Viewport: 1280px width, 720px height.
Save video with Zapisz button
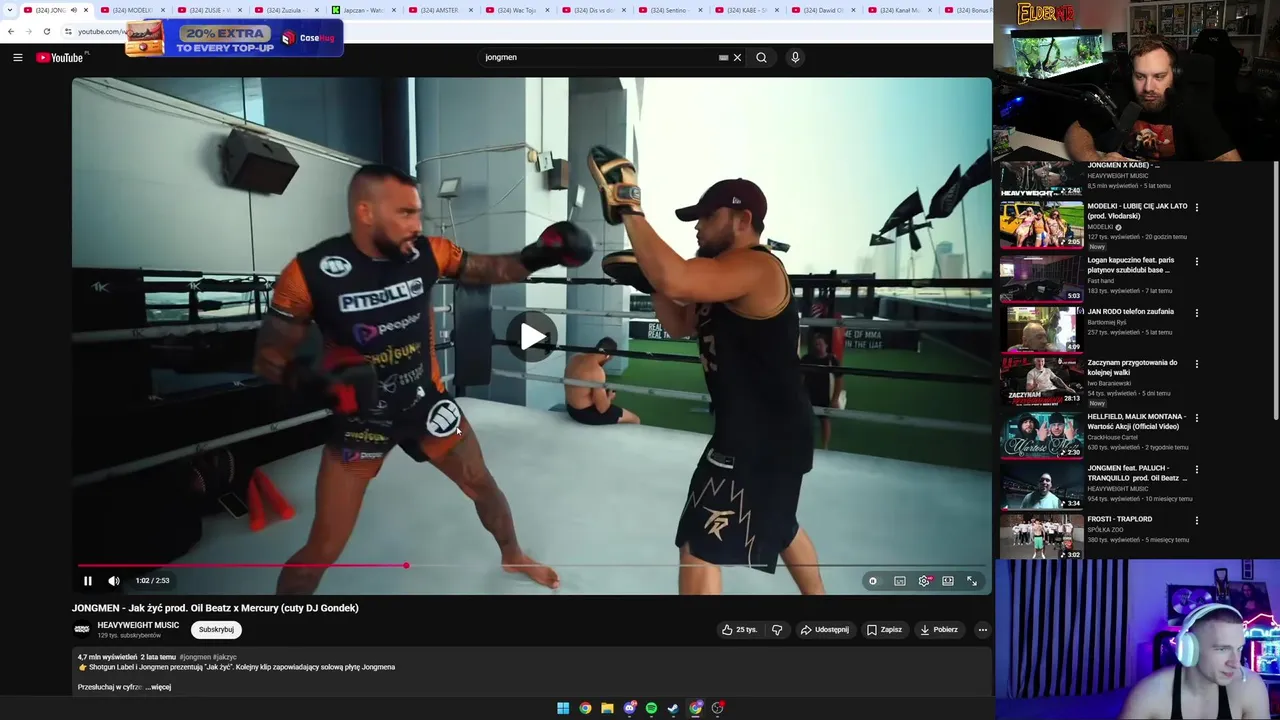point(884,630)
